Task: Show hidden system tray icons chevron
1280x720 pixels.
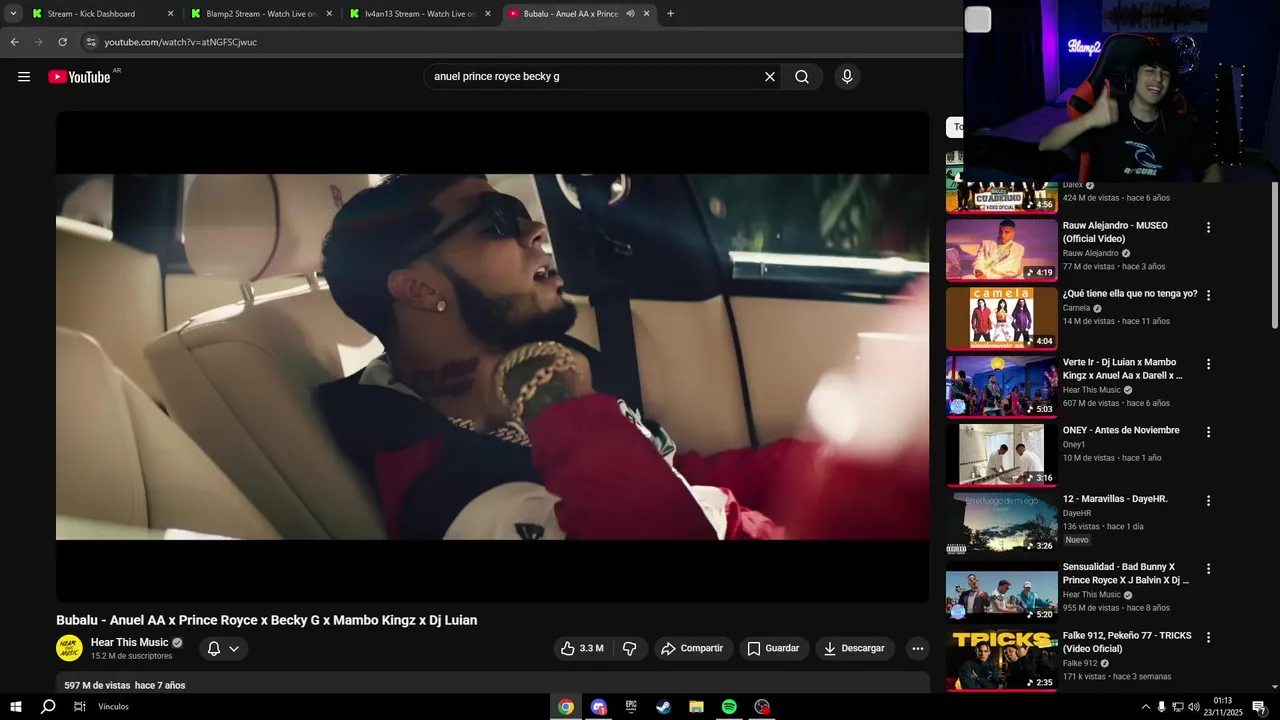Action: click(1145, 707)
